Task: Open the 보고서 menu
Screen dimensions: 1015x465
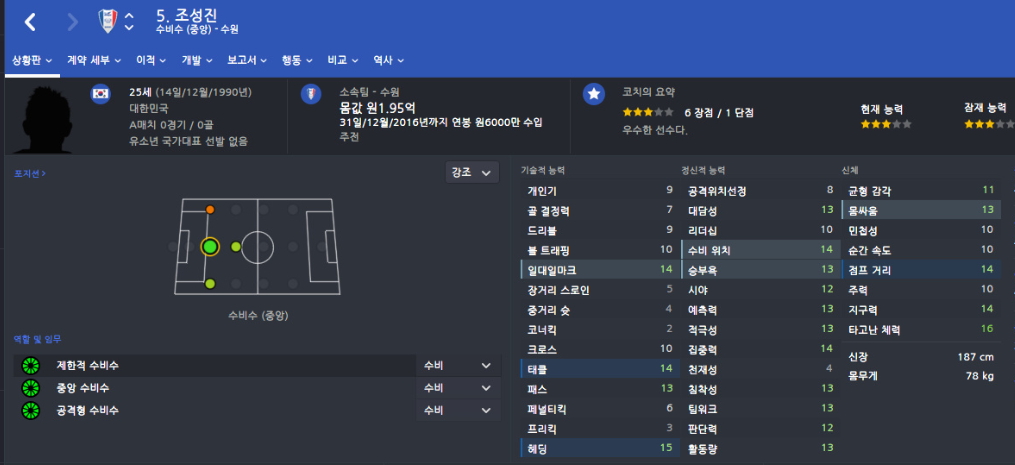Action: (247, 60)
